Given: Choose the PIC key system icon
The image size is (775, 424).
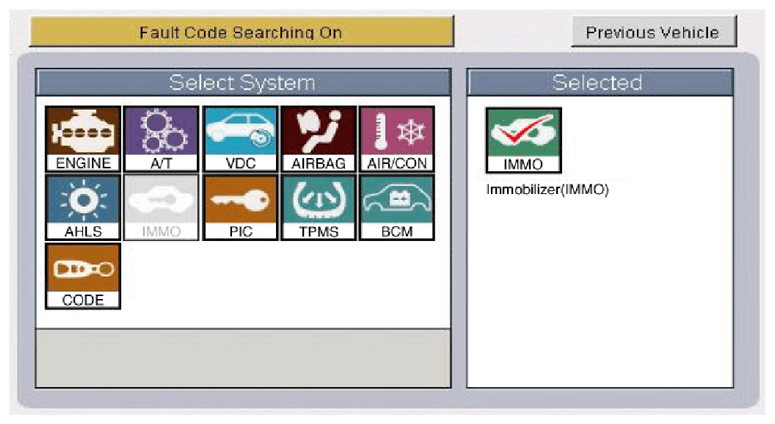Looking at the screenshot, I should [x=240, y=207].
